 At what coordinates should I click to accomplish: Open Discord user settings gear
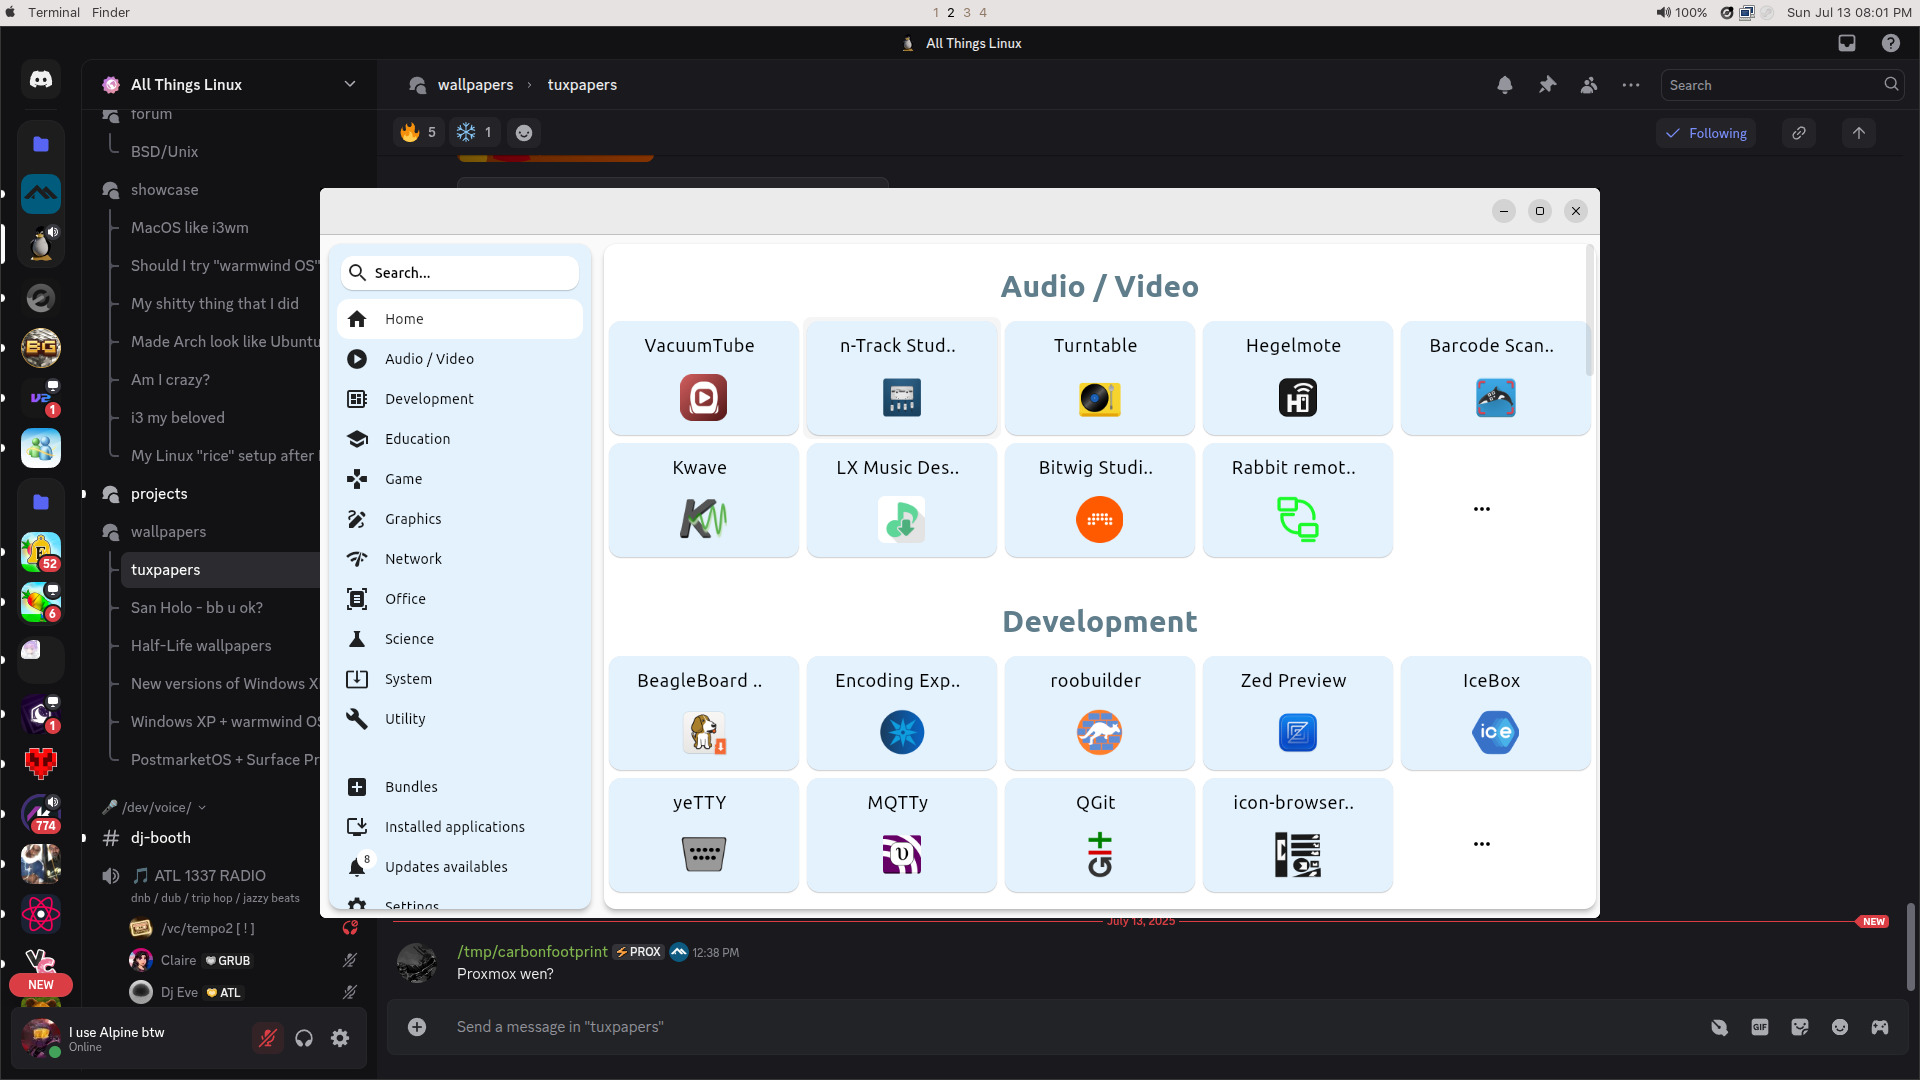coord(340,1038)
